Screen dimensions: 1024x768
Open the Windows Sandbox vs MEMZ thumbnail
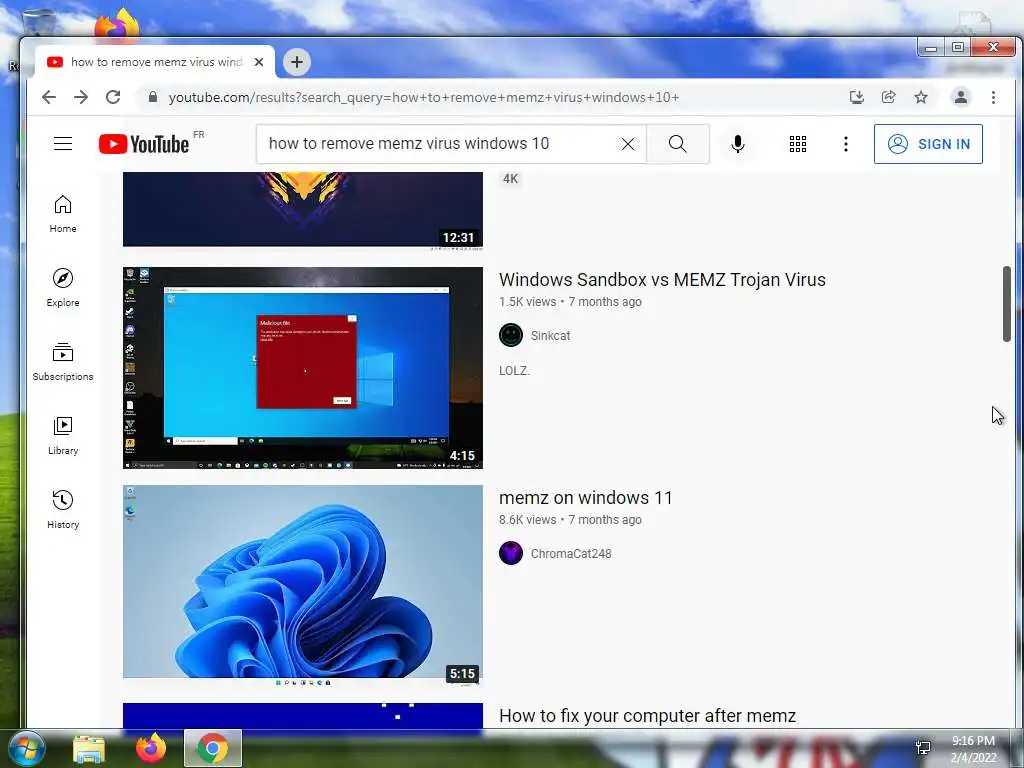[302, 368]
